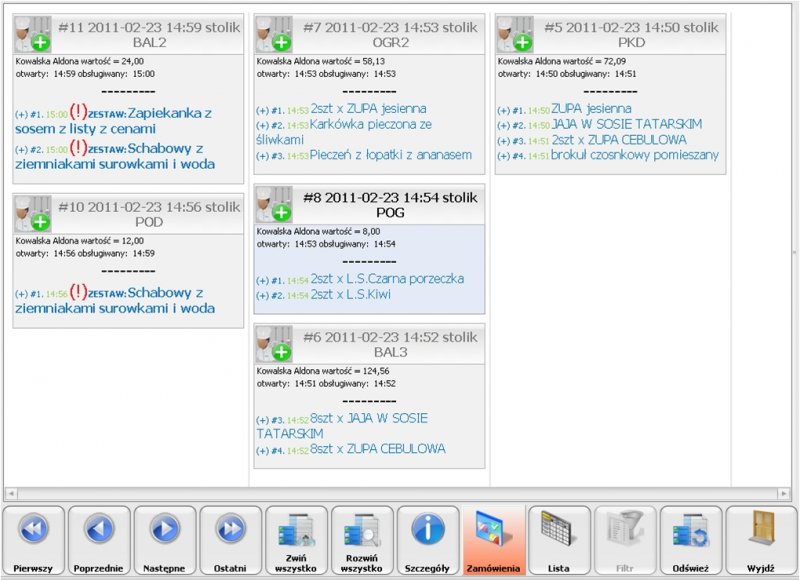Viewport: 800px width, 581px height.
Task: Click chef icon on order #7
Action: (273, 35)
